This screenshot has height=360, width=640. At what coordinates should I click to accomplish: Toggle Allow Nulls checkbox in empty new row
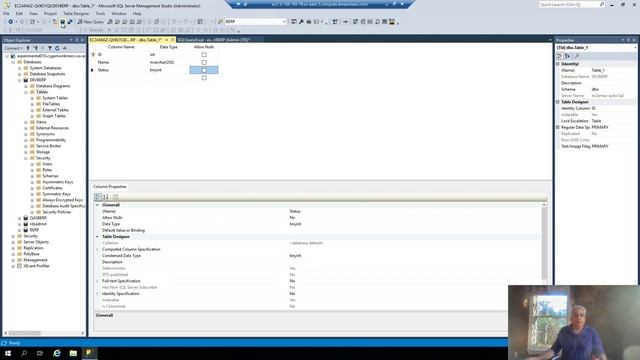tap(204, 78)
